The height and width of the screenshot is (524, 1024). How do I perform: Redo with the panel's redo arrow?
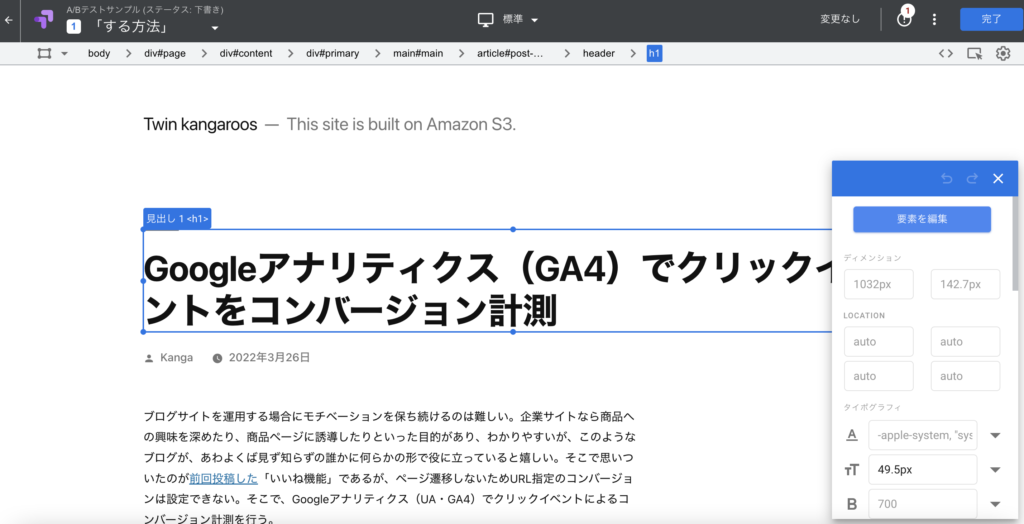pos(972,178)
